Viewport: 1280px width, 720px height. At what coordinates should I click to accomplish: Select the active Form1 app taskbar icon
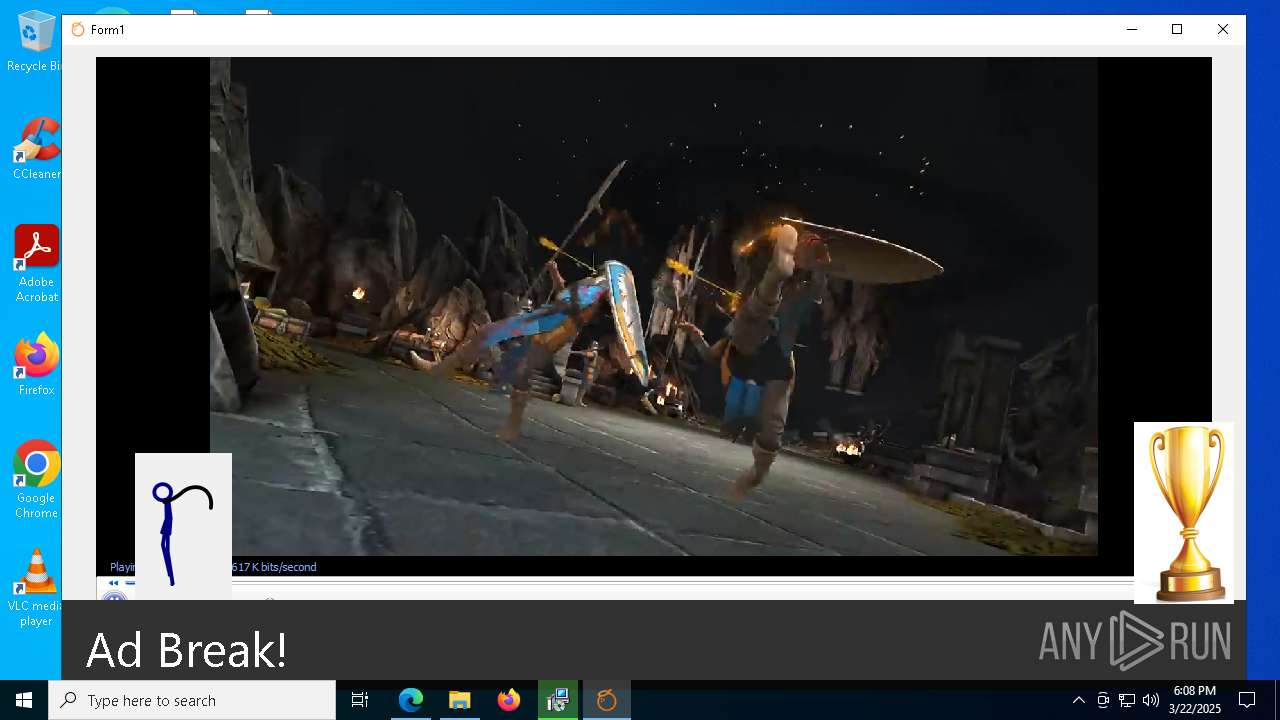pyautogui.click(x=607, y=700)
